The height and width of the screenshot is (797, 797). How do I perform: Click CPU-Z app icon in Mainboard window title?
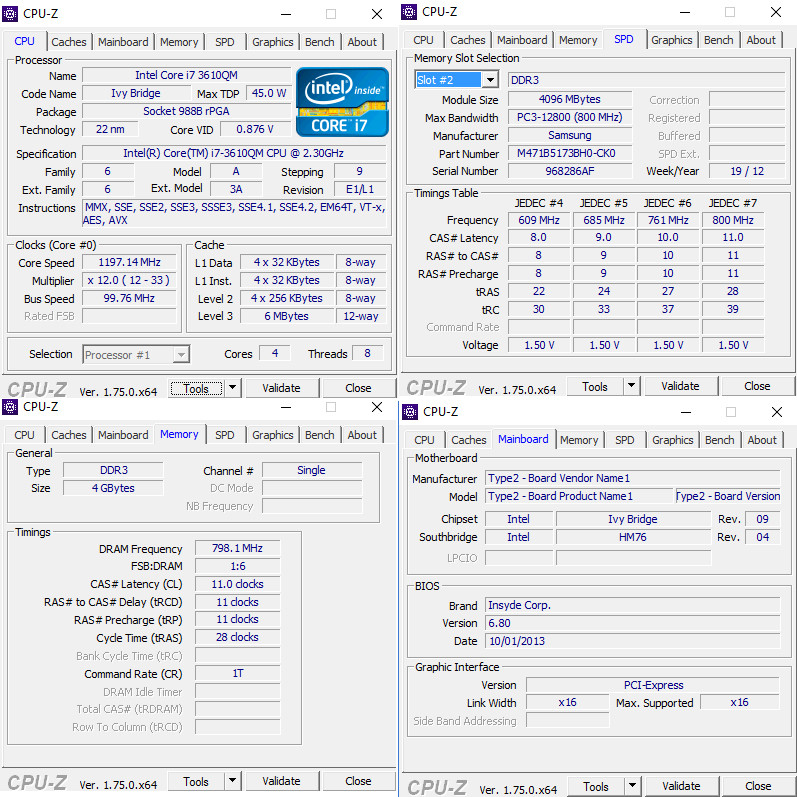410,412
